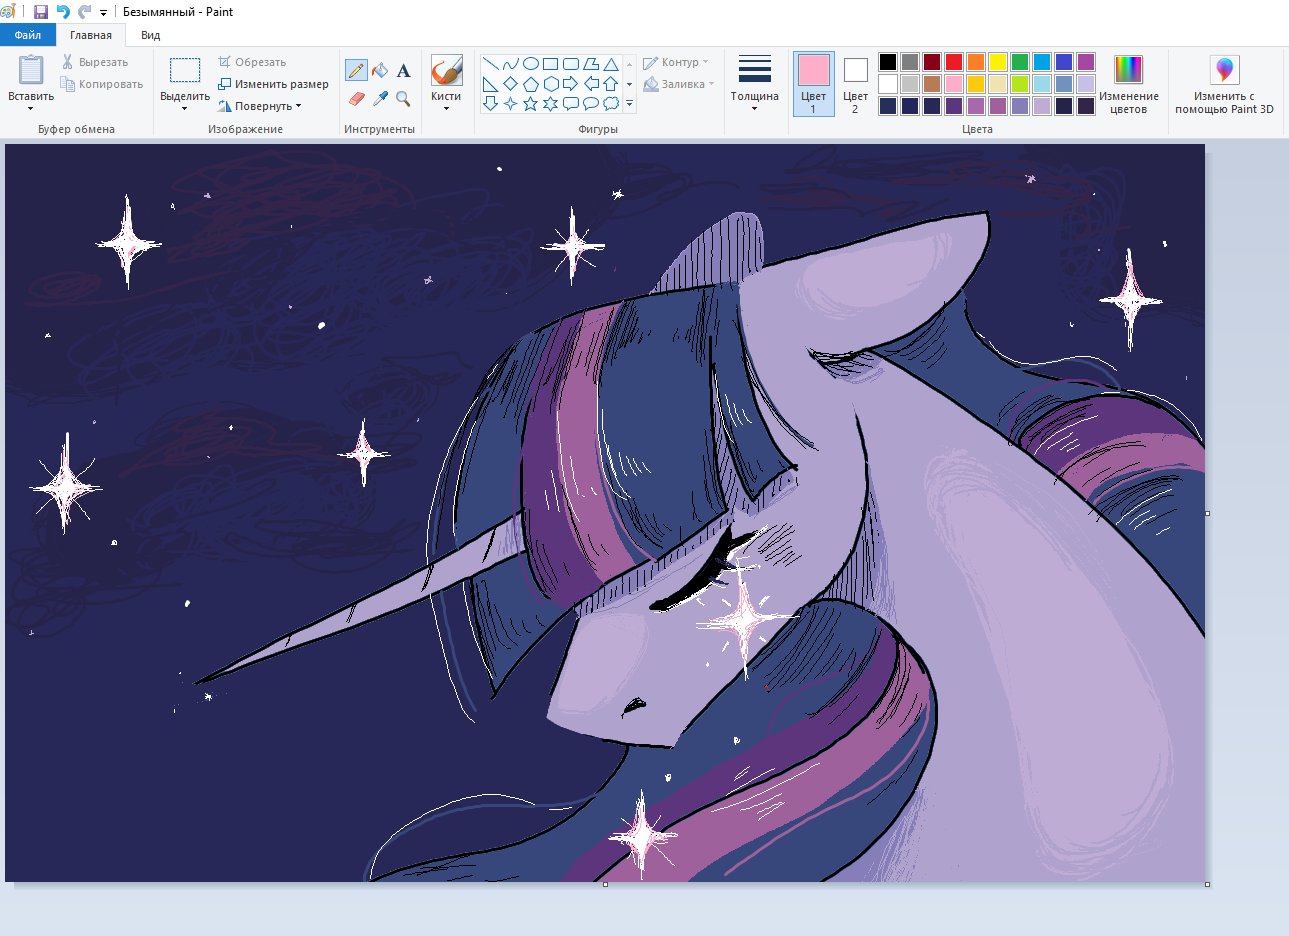Choose the straight Line shape
This screenshot has height=936, width=1289.
tap(491, 64)
